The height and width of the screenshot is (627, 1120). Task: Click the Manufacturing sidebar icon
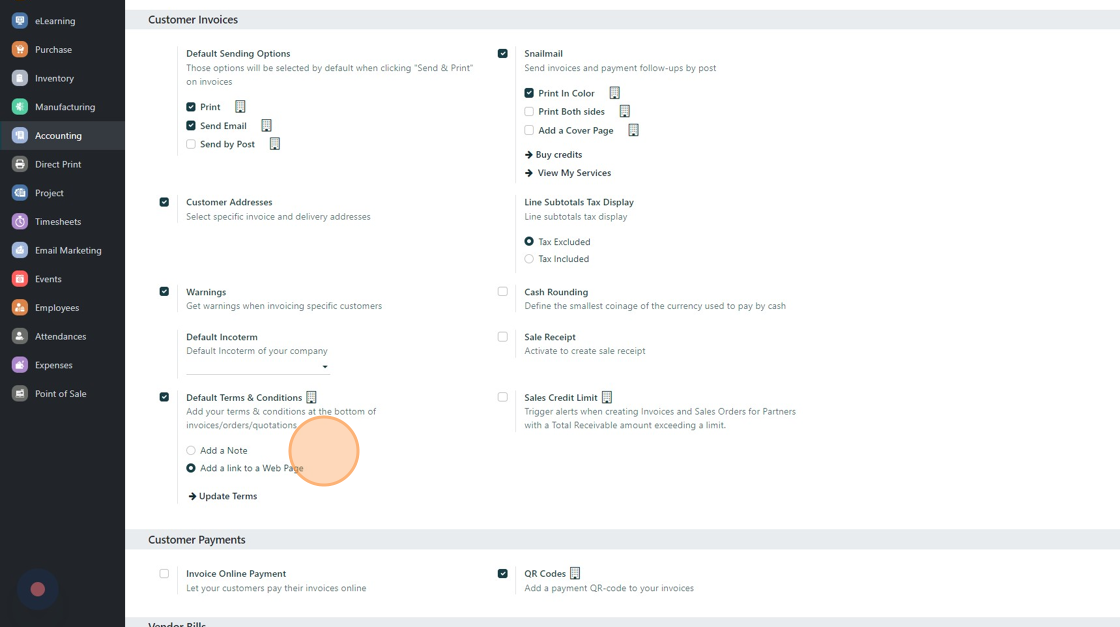click(20, 107)
